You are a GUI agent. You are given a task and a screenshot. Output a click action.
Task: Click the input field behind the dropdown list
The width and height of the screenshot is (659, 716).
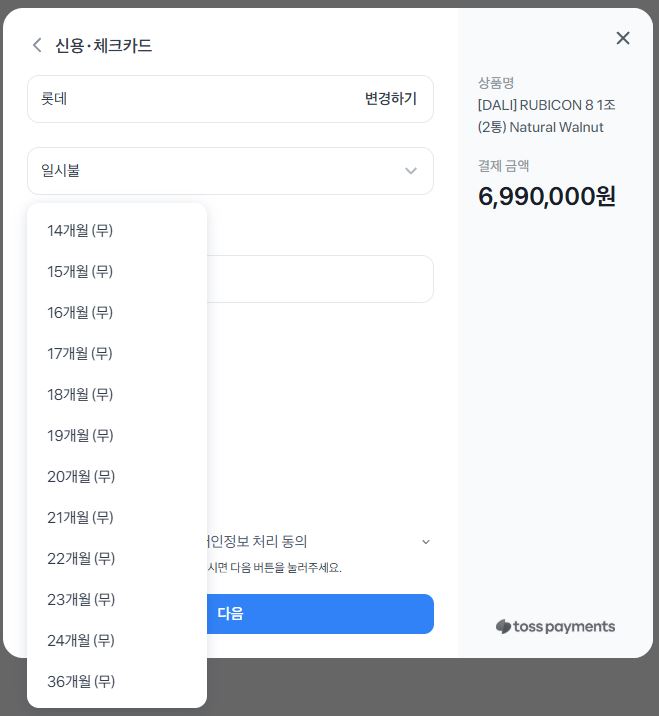point(320,279)
